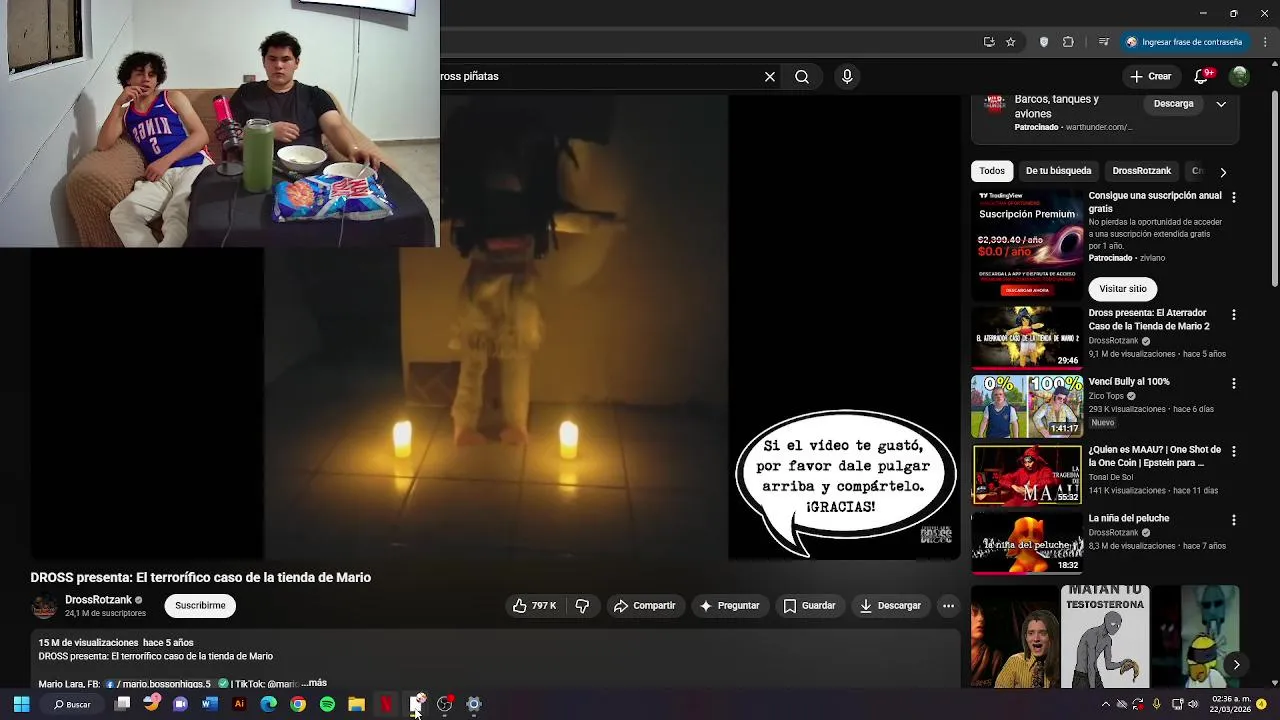Open the Quien es MAAU thumbnail
The height and width of the screenshot is (720, 1280).
pyautogui.click(x=1027, y=475)
